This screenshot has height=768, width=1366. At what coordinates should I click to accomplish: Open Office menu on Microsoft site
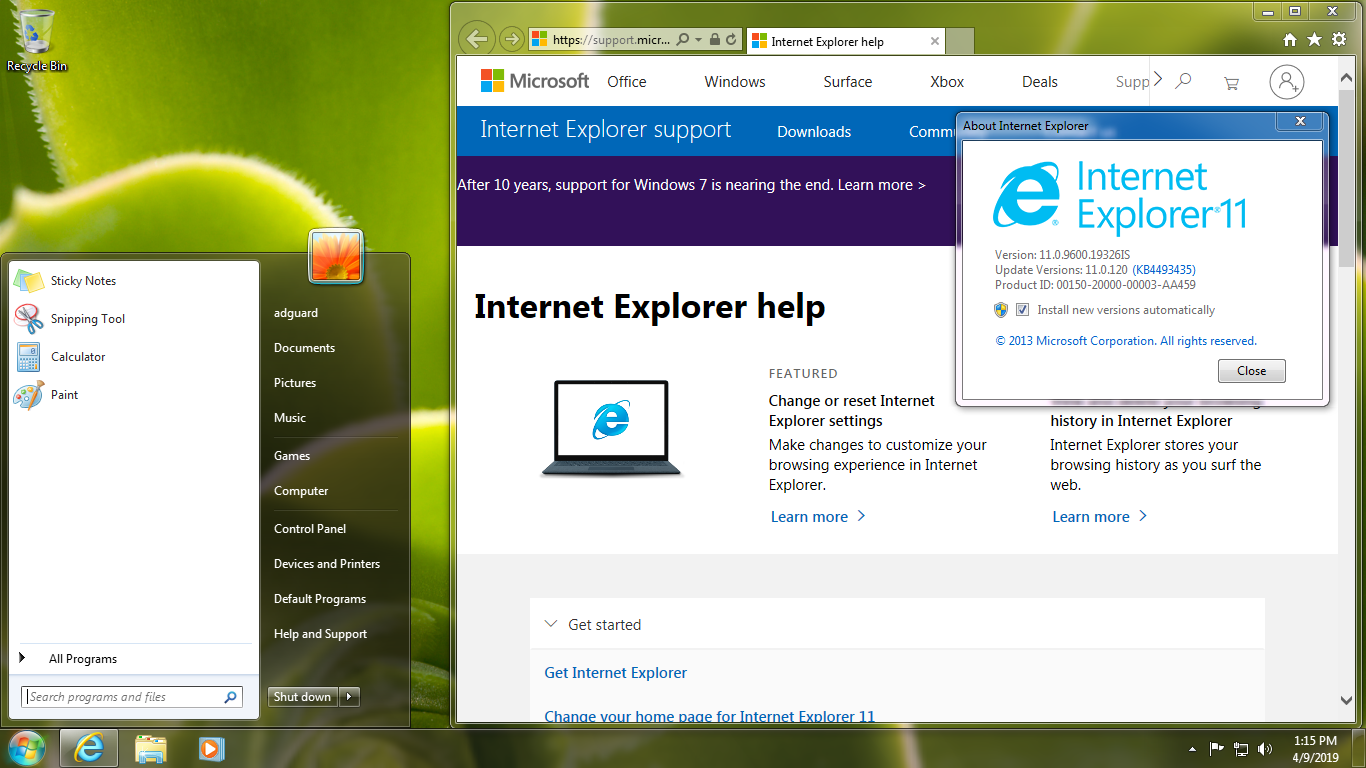627,82
